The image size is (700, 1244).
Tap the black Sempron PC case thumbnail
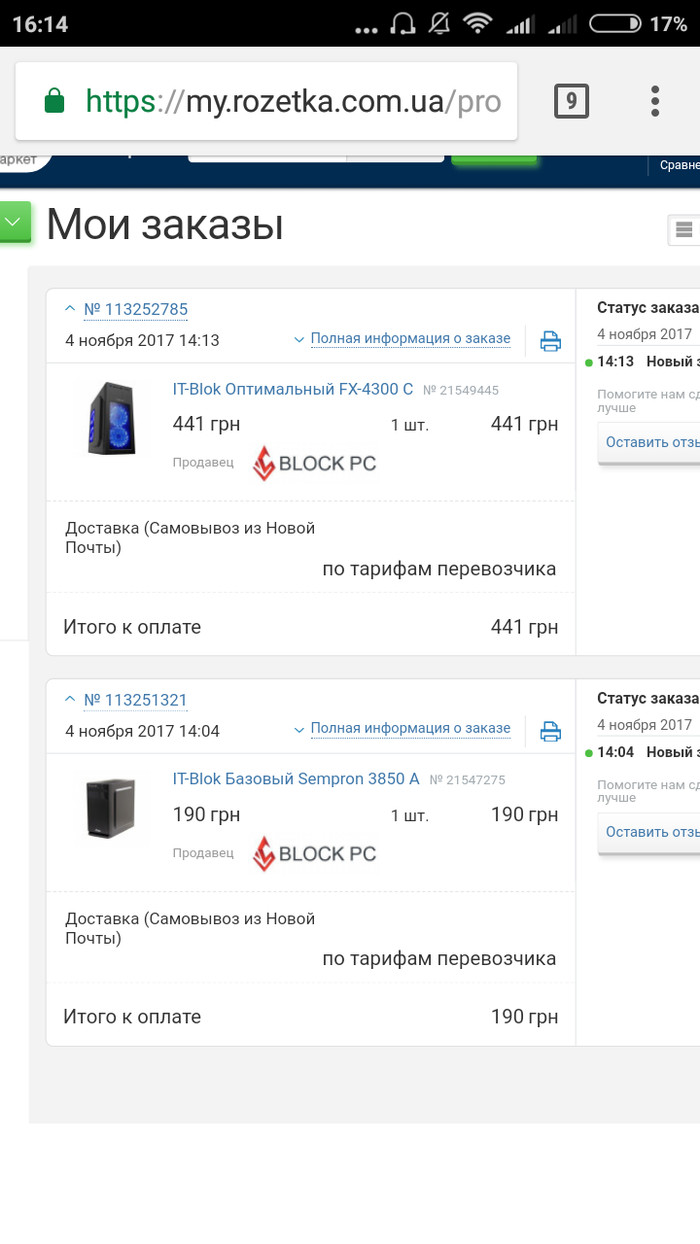click(111, 807)
